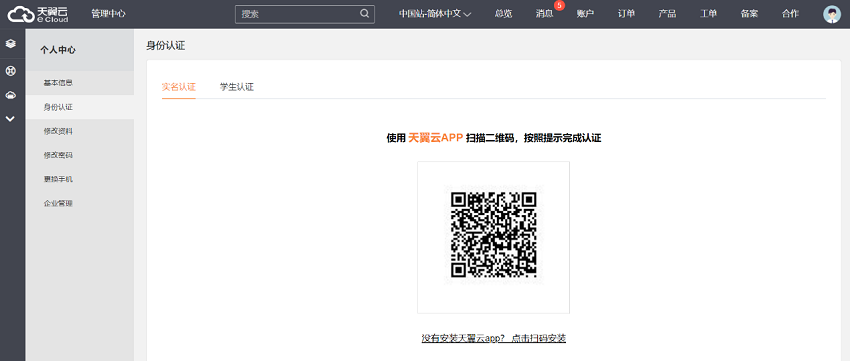
Task: Select 企业管理 in the sidebar
Action: pos(80,203)
